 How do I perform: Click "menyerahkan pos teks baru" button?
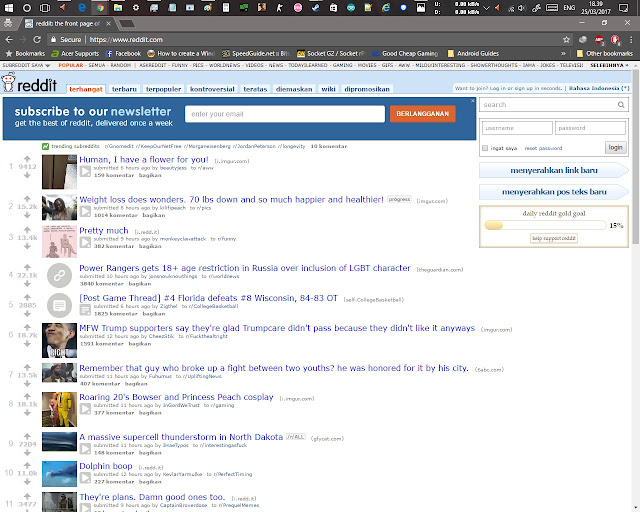[554, 192]
